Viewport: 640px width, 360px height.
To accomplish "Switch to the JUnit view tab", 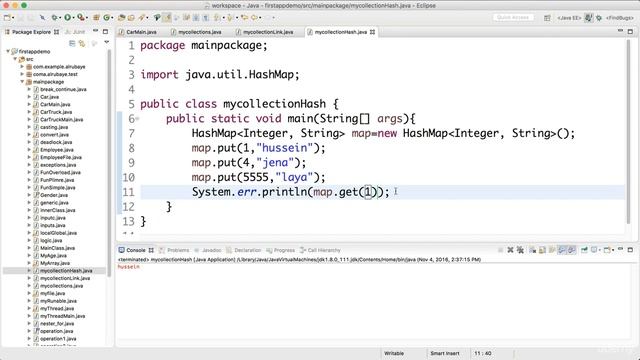I will coord(76,31).
